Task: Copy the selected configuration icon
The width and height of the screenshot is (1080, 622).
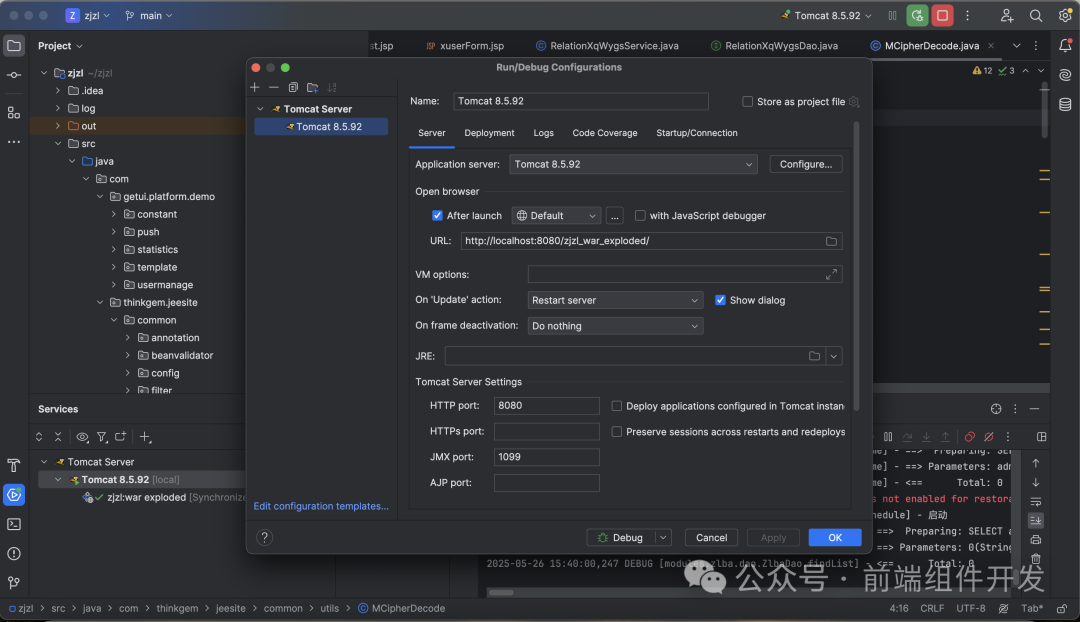Action: tap(293, 87)
